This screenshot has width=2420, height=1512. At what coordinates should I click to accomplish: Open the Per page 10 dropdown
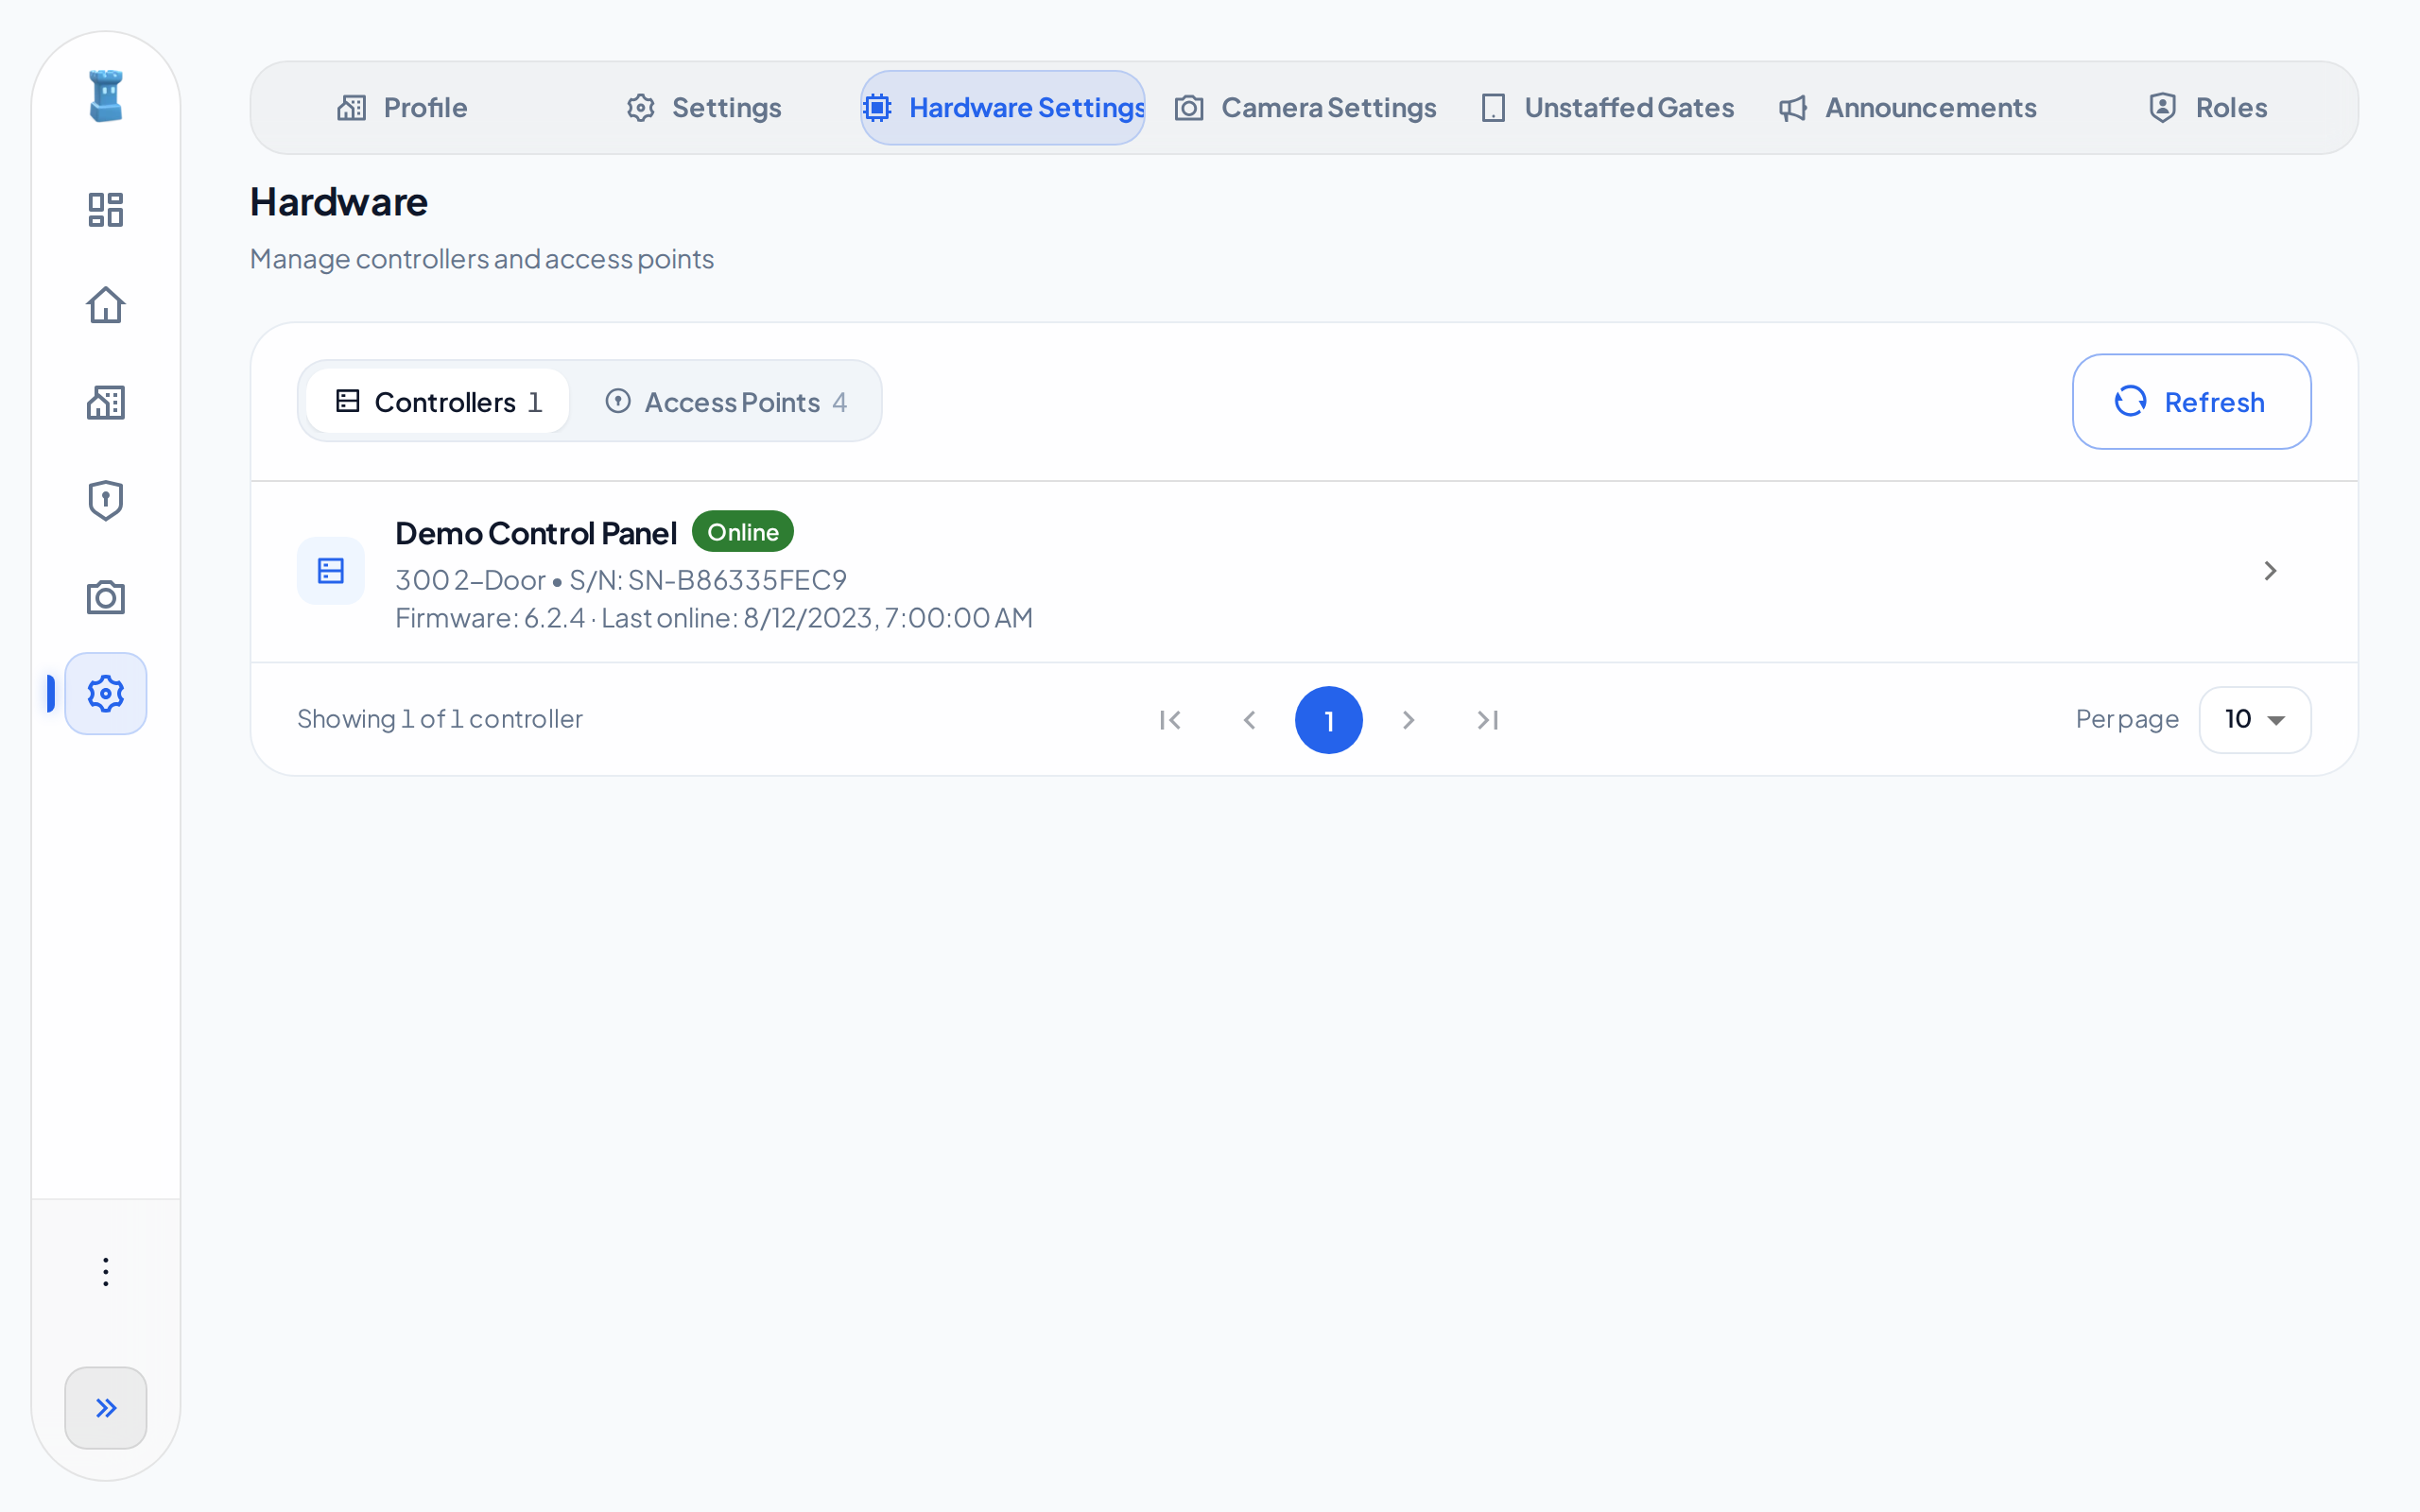2255,719
